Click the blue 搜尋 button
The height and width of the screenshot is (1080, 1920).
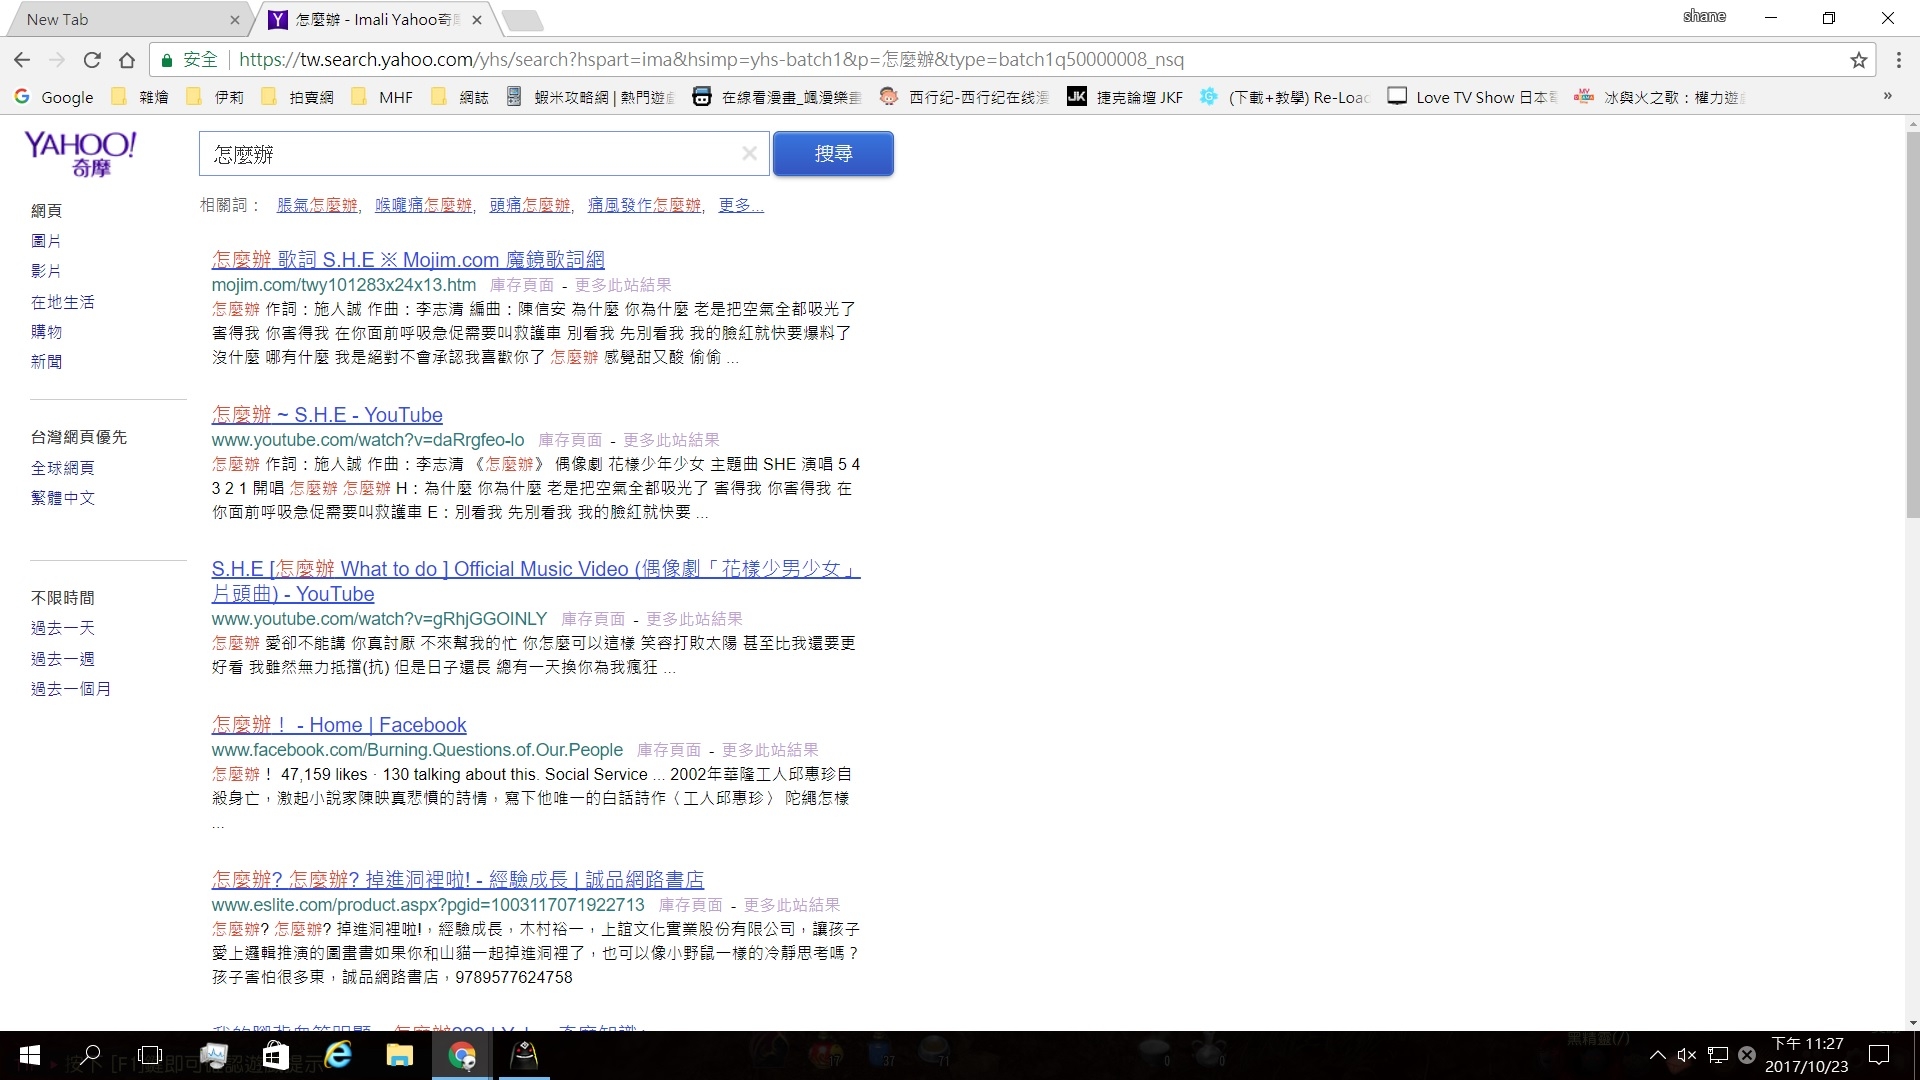tap(833, 154)
